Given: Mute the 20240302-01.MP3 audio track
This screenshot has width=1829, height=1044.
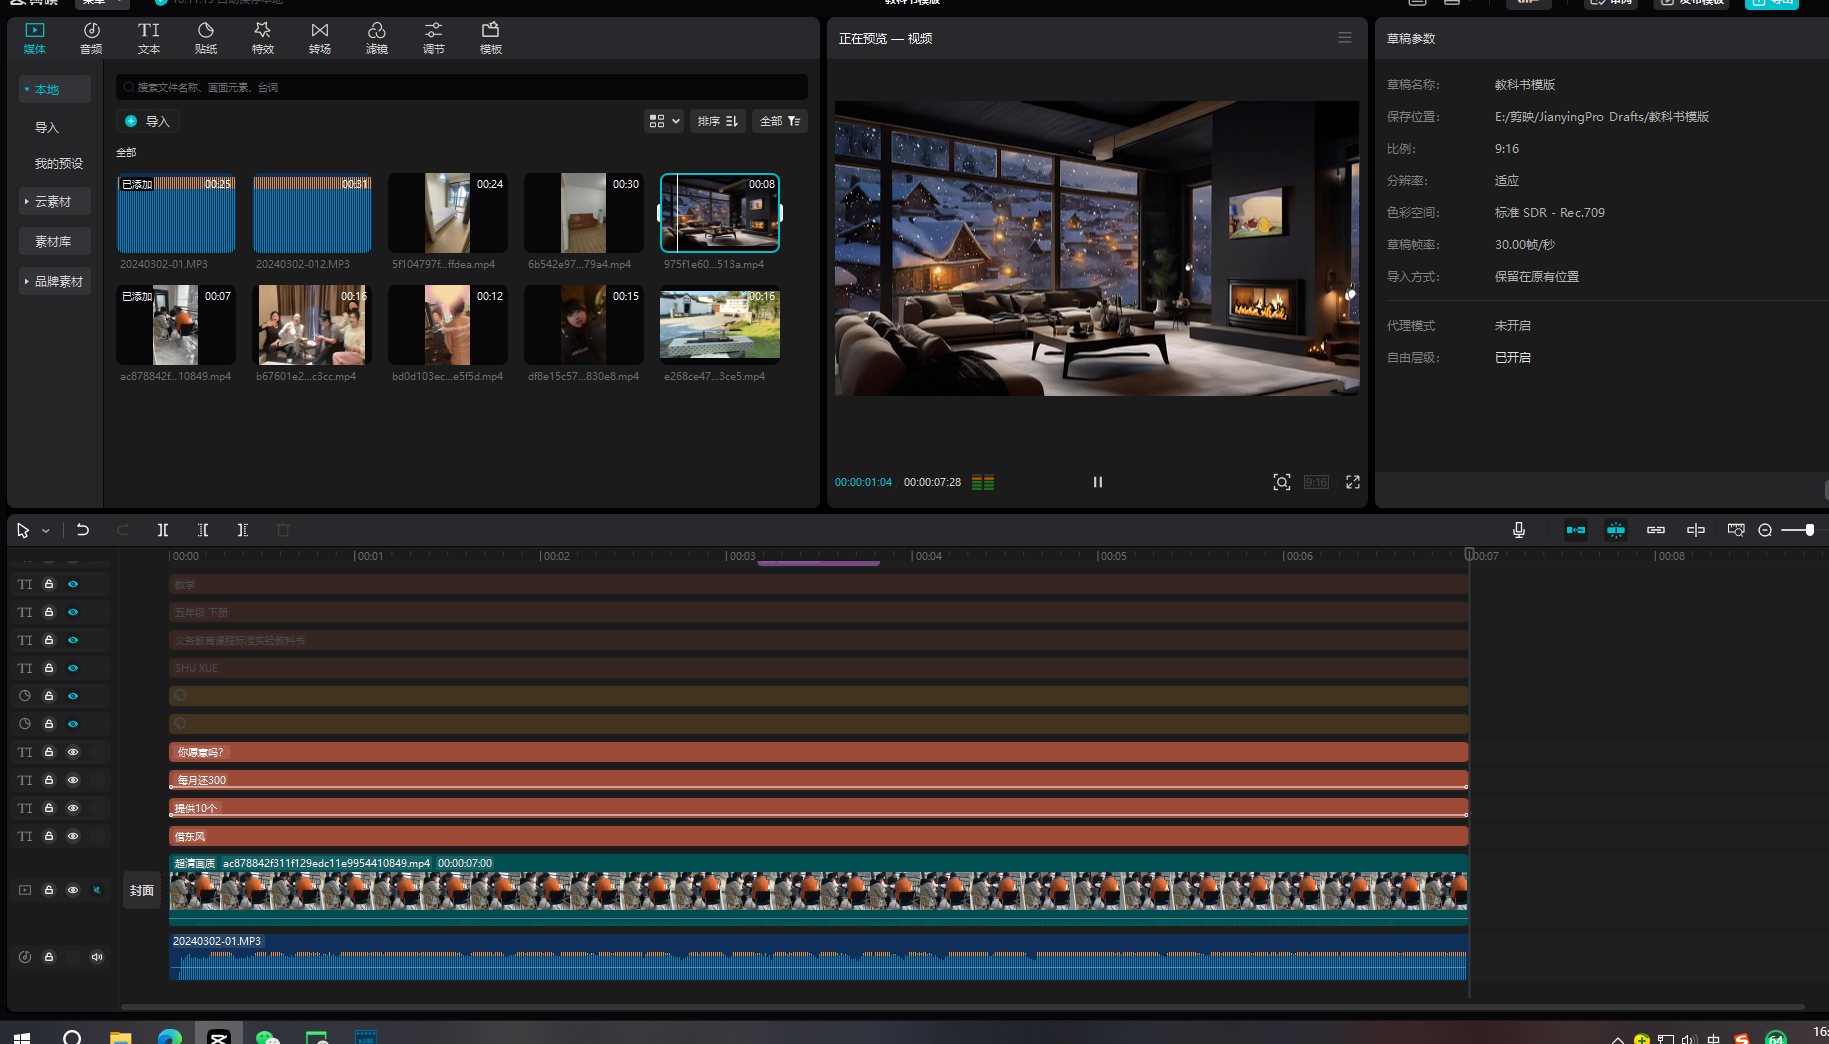Looking at the screenshot, I should (97, 957).
